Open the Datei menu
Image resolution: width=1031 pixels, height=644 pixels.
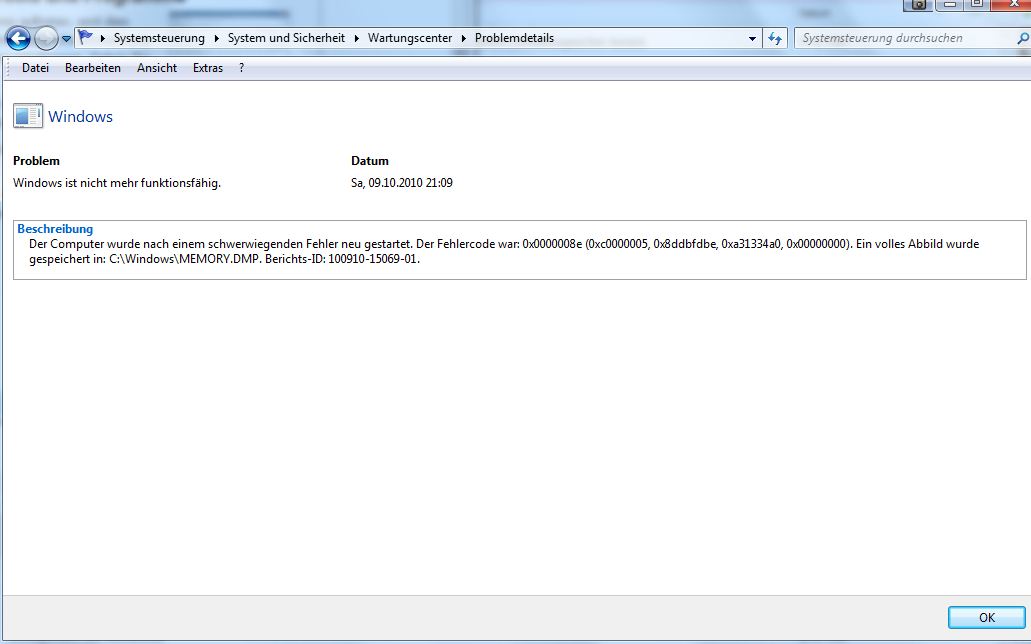click(x=36, y=68)
